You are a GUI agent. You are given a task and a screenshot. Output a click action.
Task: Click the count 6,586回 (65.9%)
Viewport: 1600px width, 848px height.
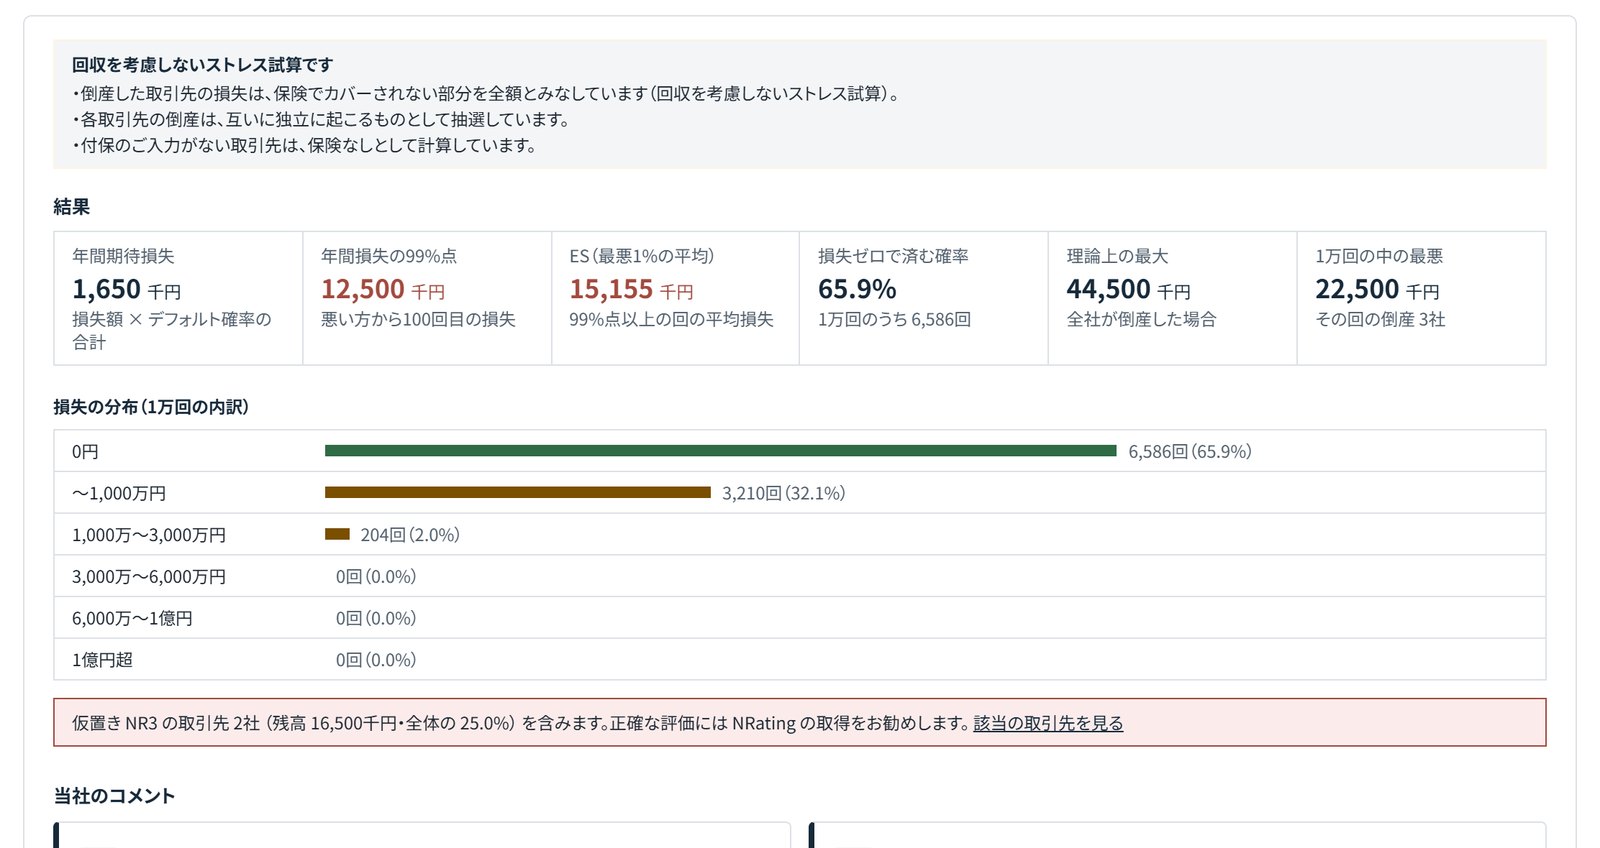point(1190,452)
